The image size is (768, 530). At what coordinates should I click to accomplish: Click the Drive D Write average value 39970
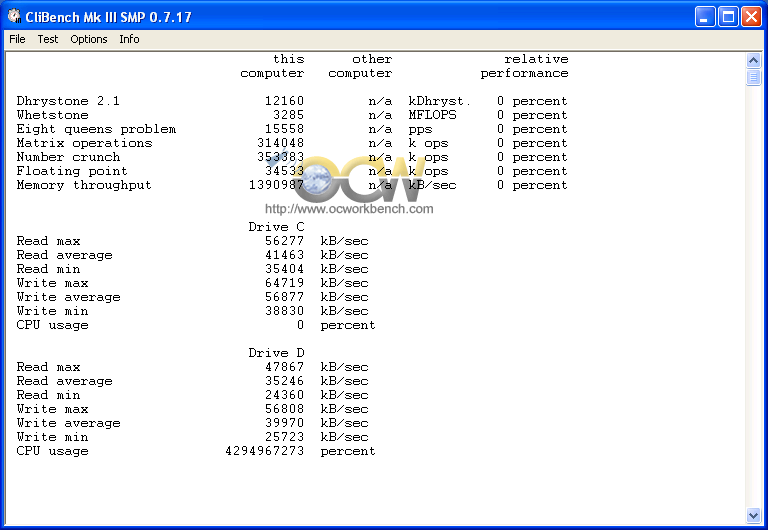point(284,423)
